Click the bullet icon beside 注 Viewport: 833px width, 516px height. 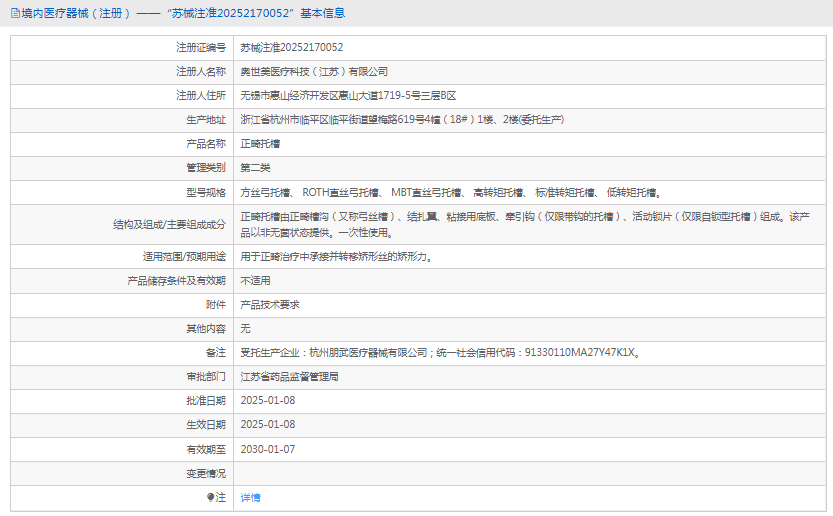coord(210,497)
